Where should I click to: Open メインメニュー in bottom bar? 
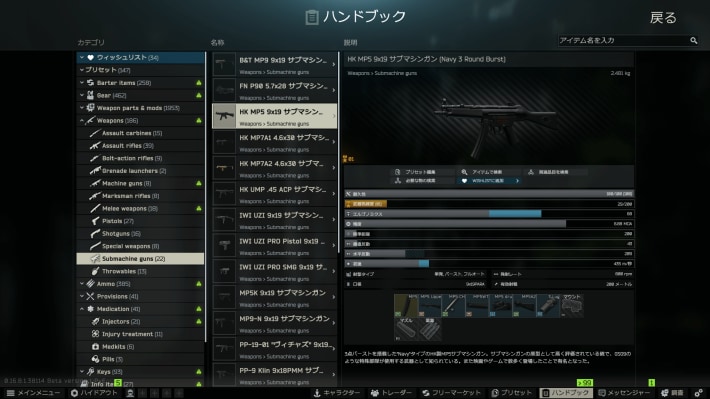pos(33,393)
